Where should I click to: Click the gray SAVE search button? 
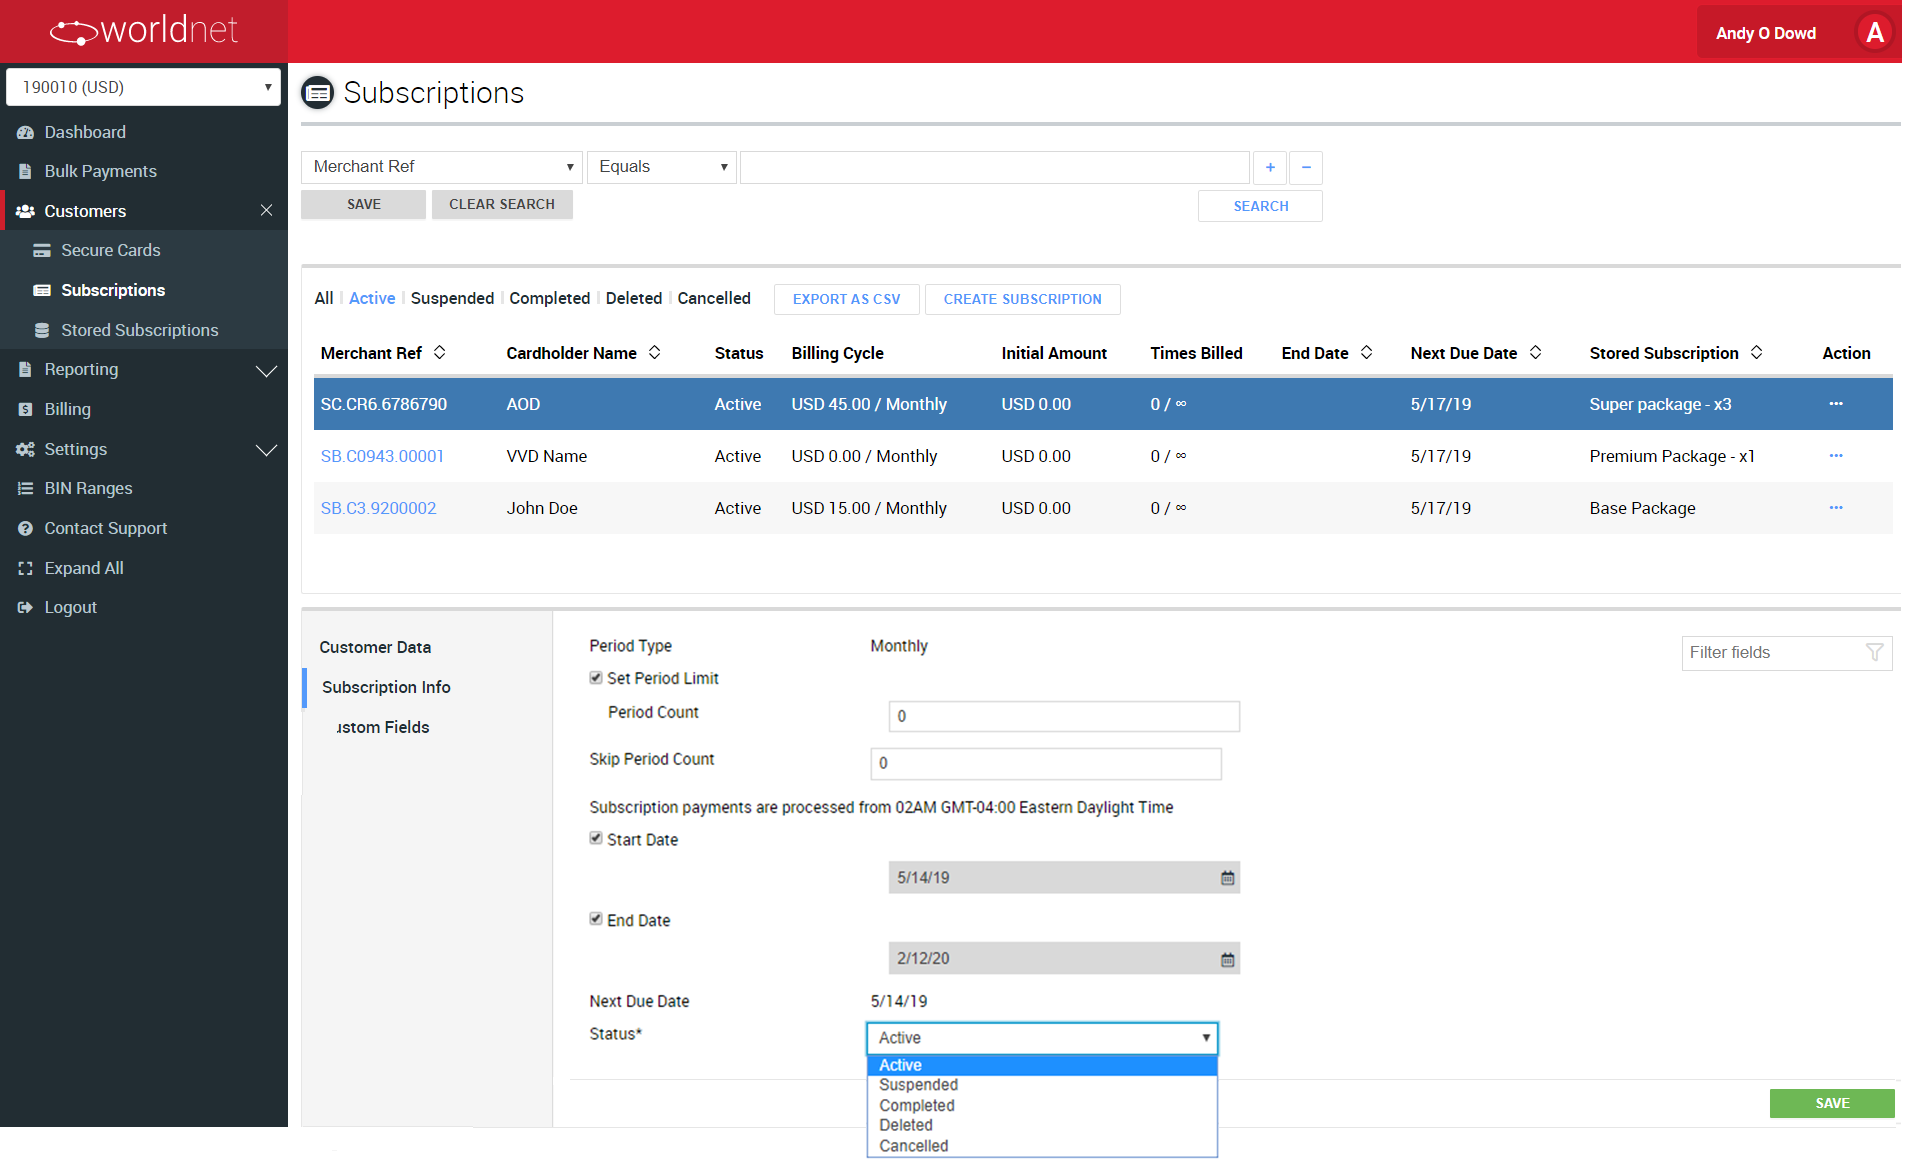click(364, 204)
